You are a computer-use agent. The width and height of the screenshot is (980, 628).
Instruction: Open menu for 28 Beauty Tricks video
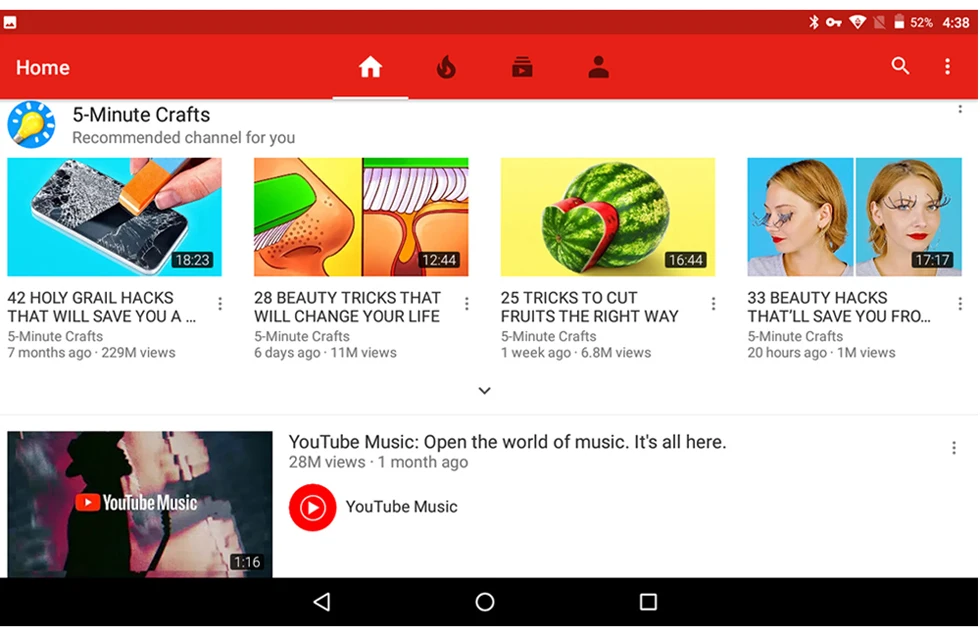467,304
